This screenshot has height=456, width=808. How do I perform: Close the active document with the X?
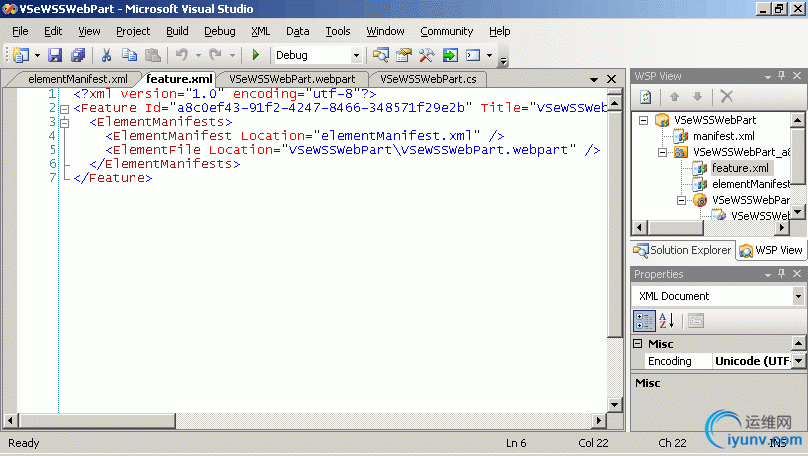point(612,79)
